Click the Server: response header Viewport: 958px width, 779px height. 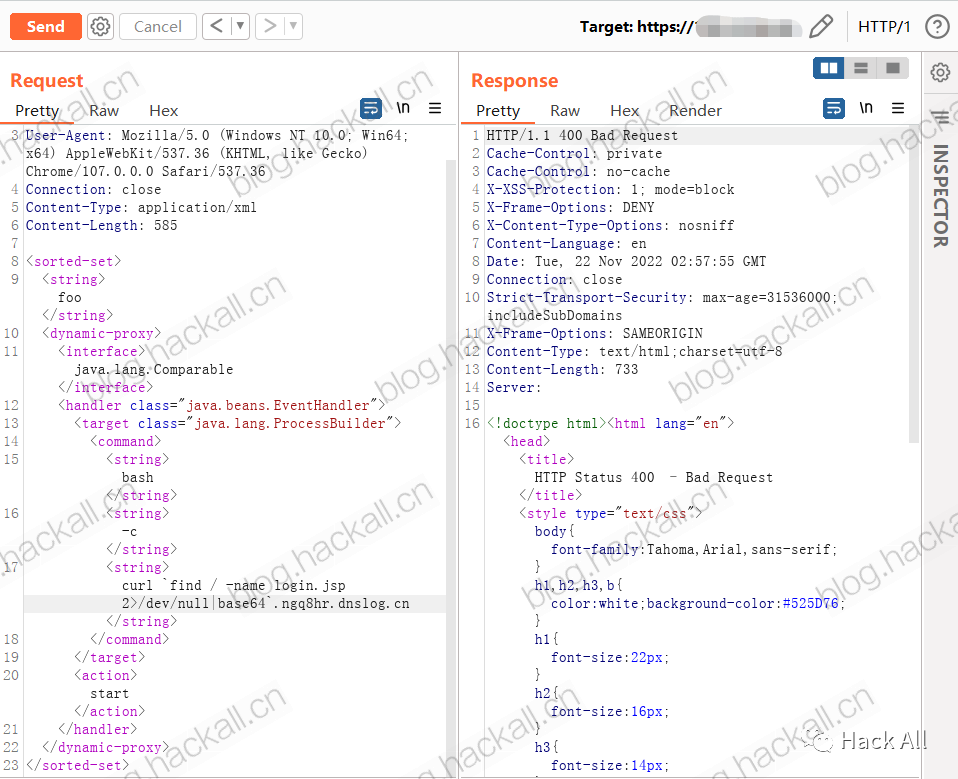coord(514,387)
